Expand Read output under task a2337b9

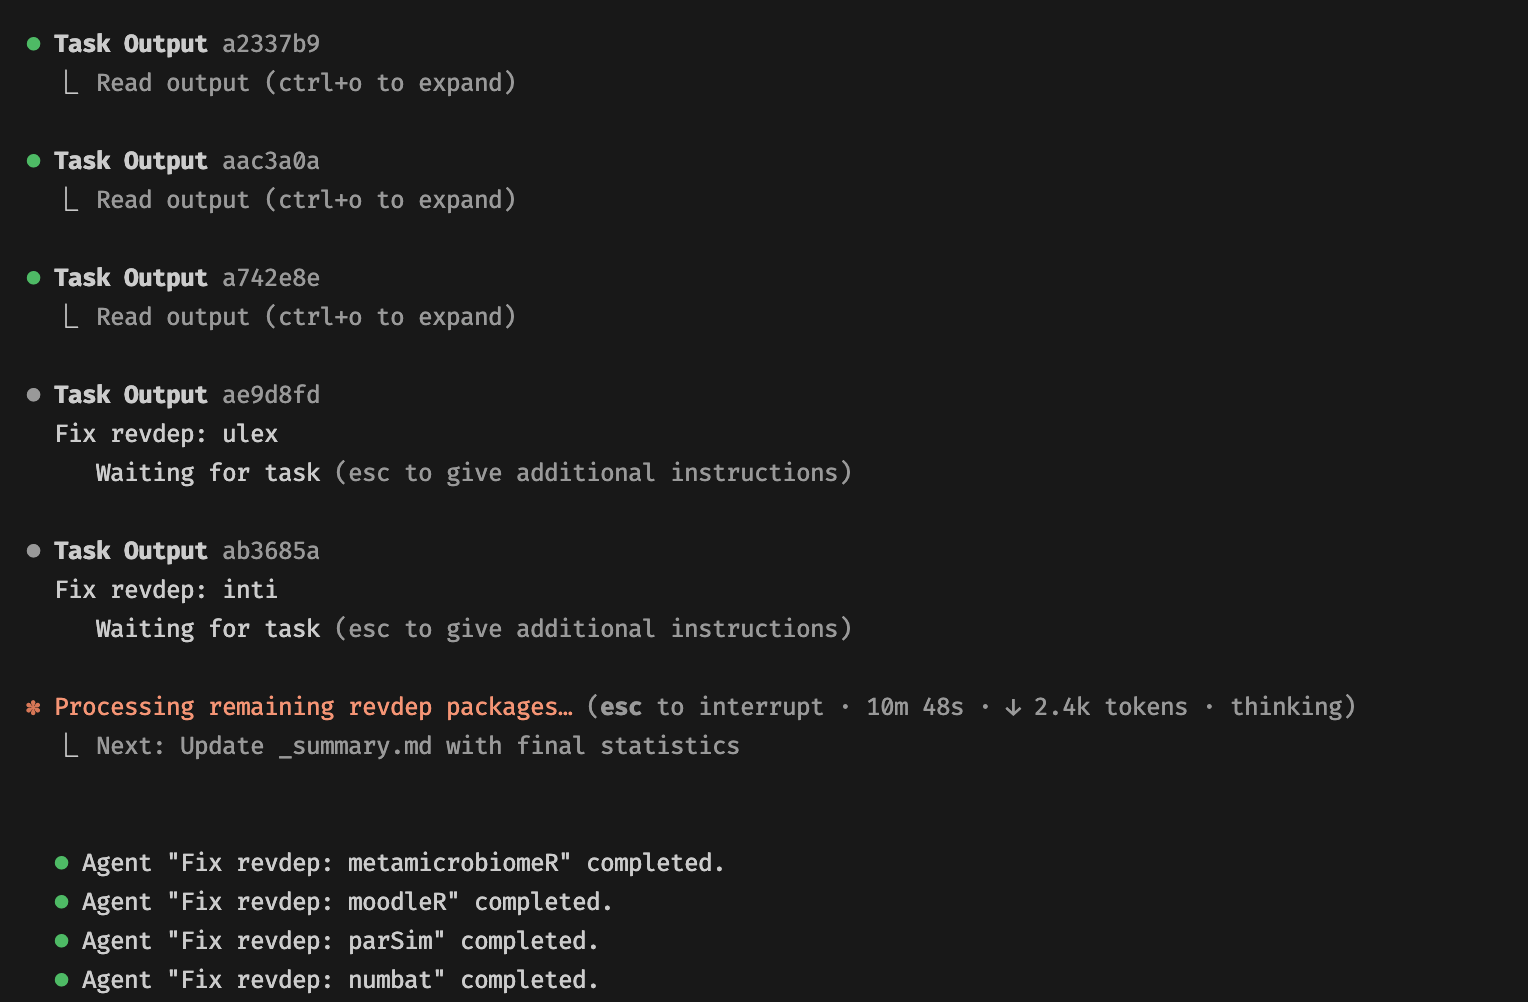tap(305, 83)
